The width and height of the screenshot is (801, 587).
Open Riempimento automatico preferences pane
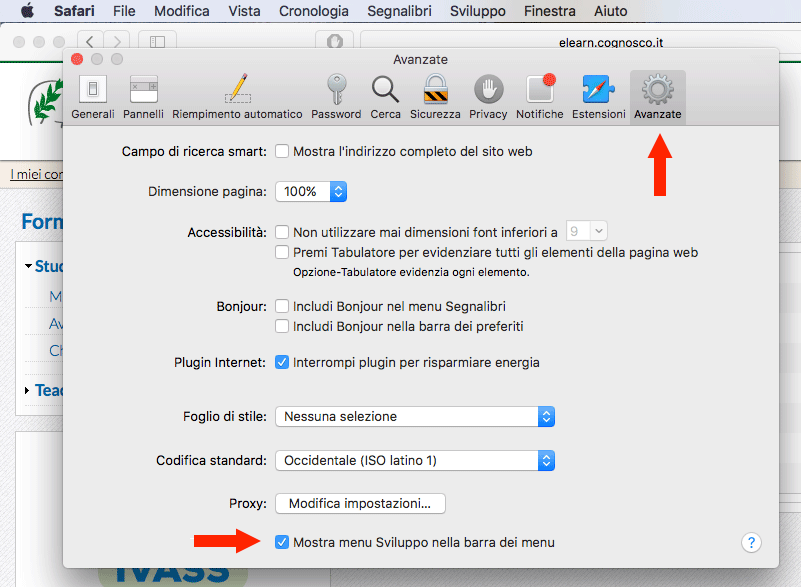coord(237,97)
